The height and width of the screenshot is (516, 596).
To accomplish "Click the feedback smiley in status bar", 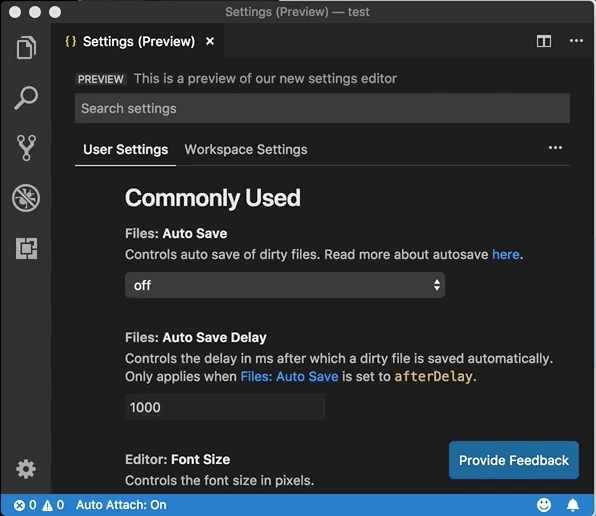I will point(544,505).
